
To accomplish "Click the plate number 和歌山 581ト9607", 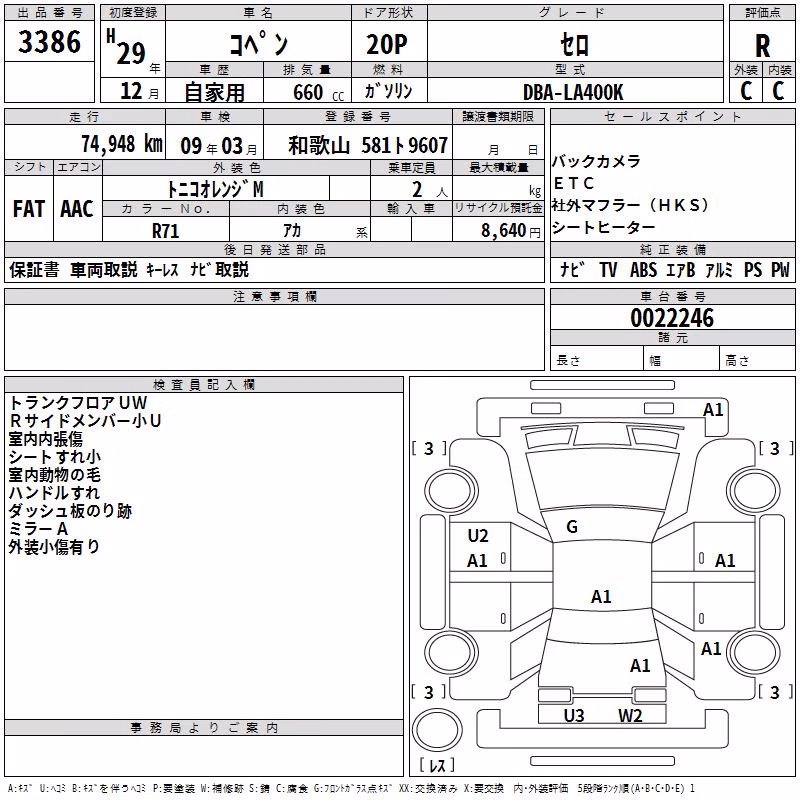I will pyautogui.click(x=368, y=145).
